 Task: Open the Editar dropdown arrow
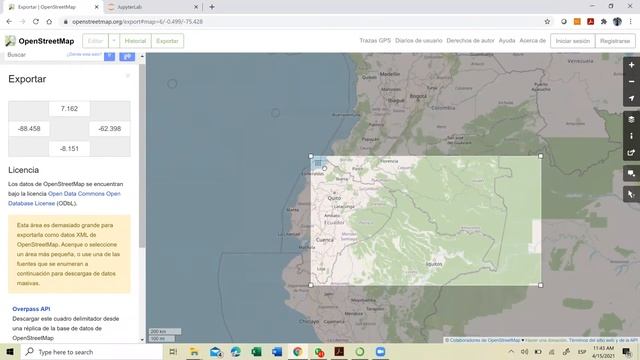(x=114, y=41)
